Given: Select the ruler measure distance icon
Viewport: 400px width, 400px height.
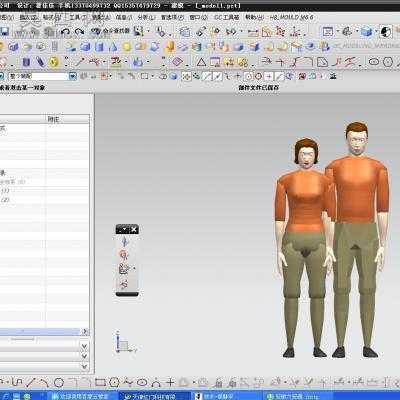Looking at the screenshot, I should click(253, 32).
